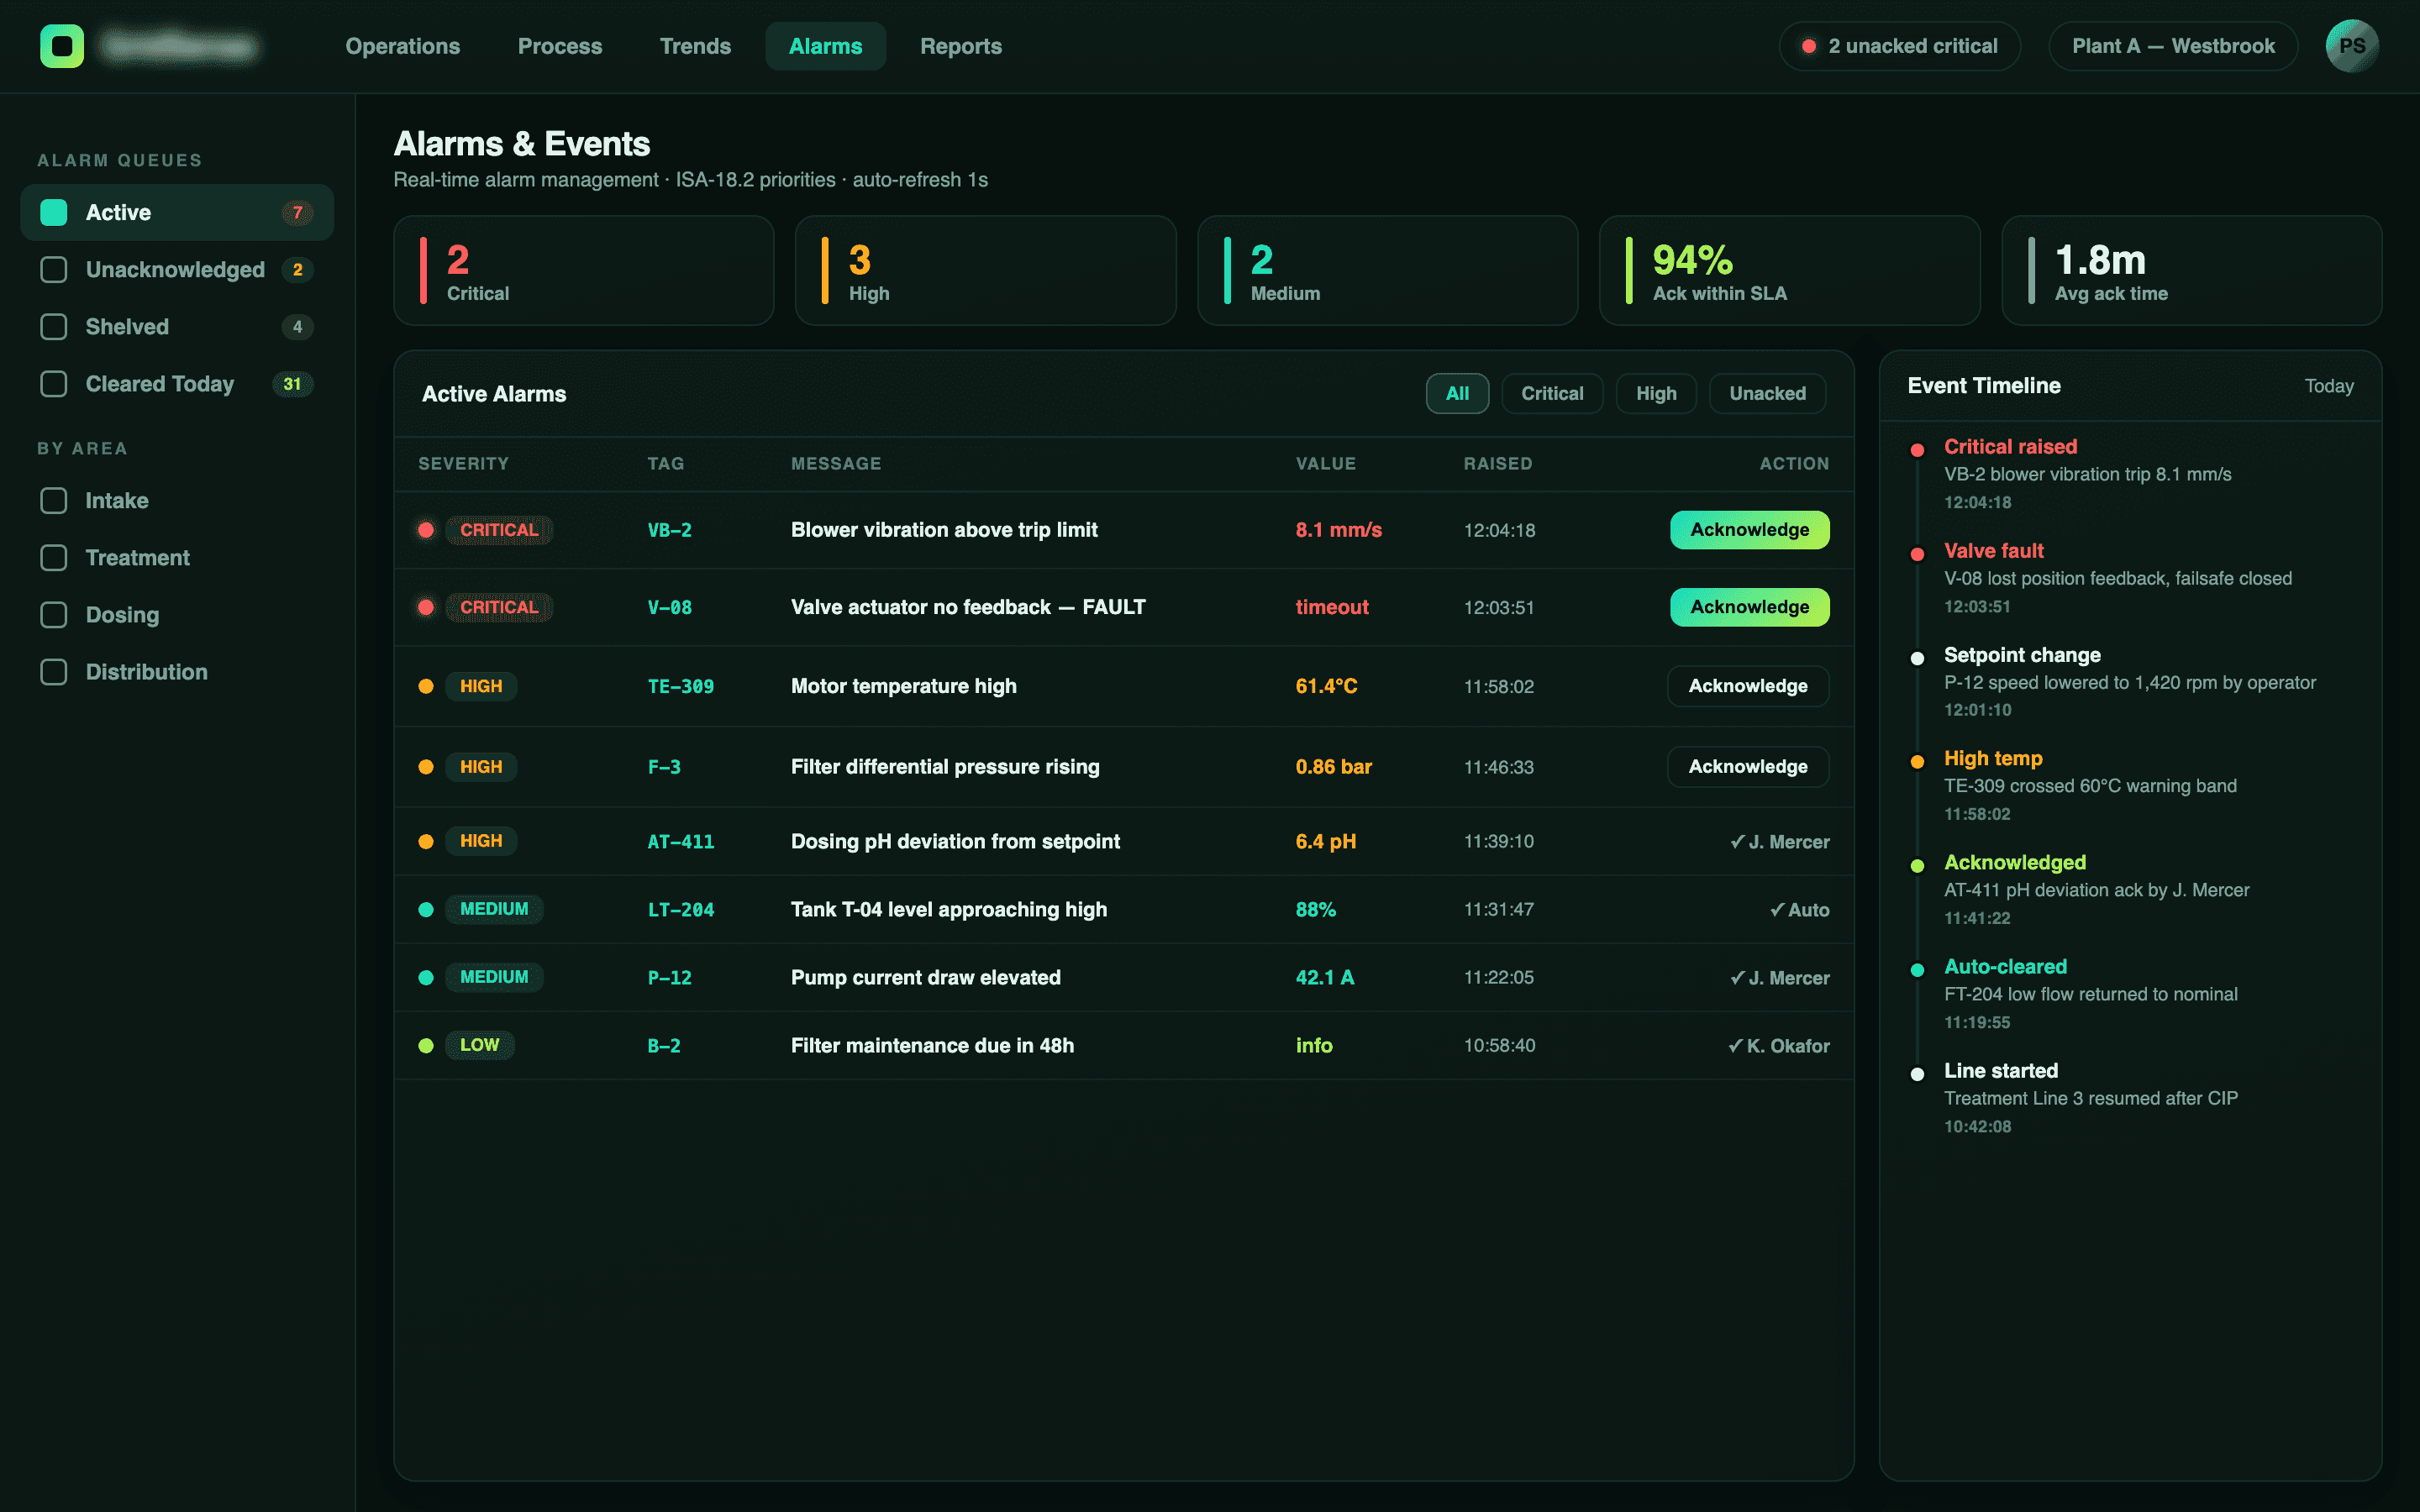Enable the Dosing area checkbox
This screenshot has height=1512, width=2420.
tap(54, 615)
